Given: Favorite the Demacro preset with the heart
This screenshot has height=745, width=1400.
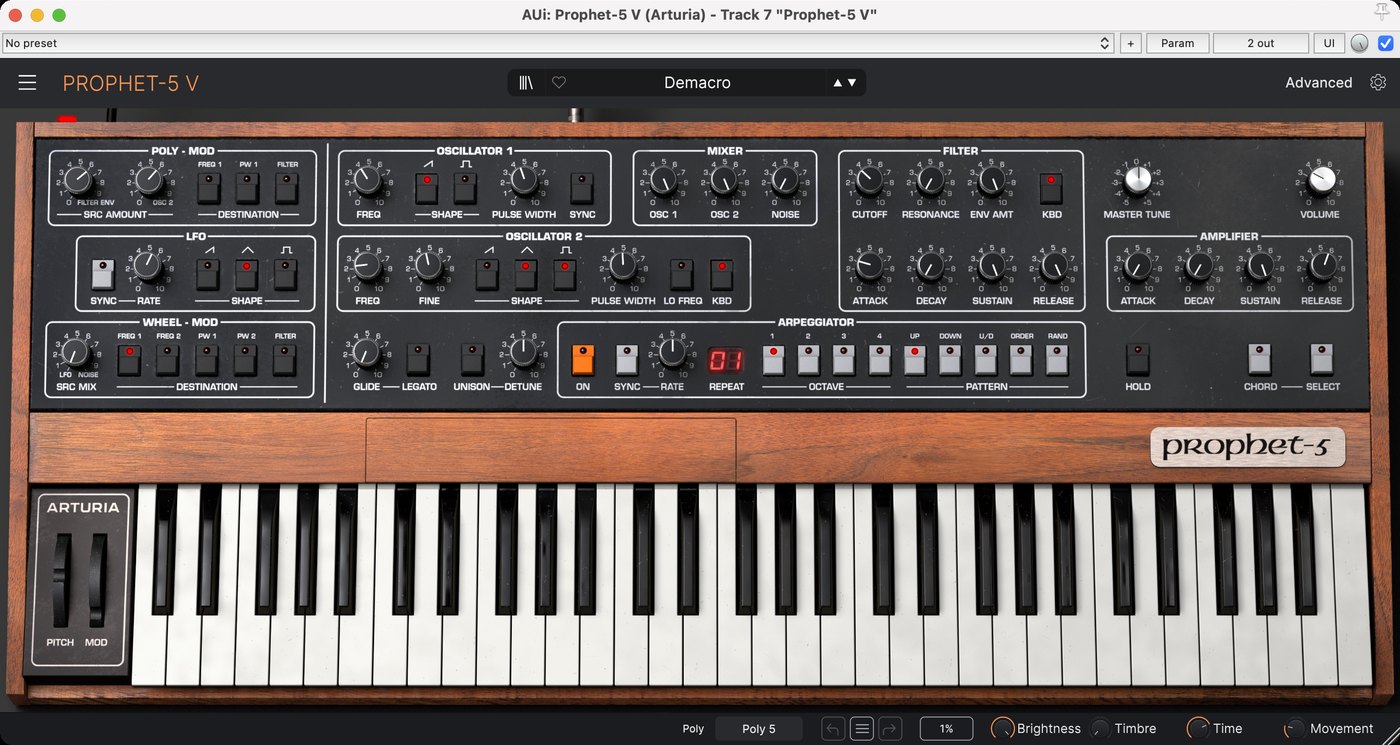Looking at the screenshot, I should pos(559,83).
